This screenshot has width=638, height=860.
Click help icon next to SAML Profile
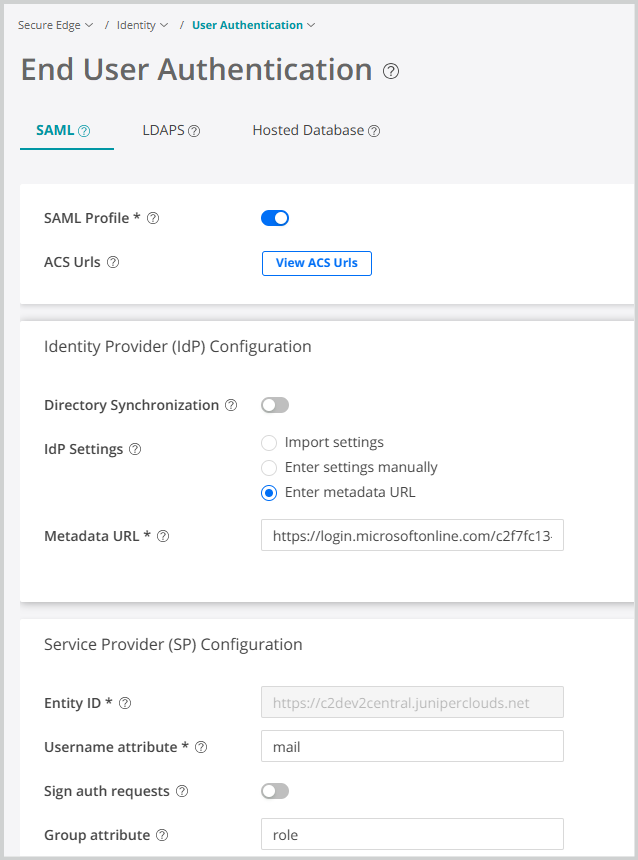tap(153, 218)
